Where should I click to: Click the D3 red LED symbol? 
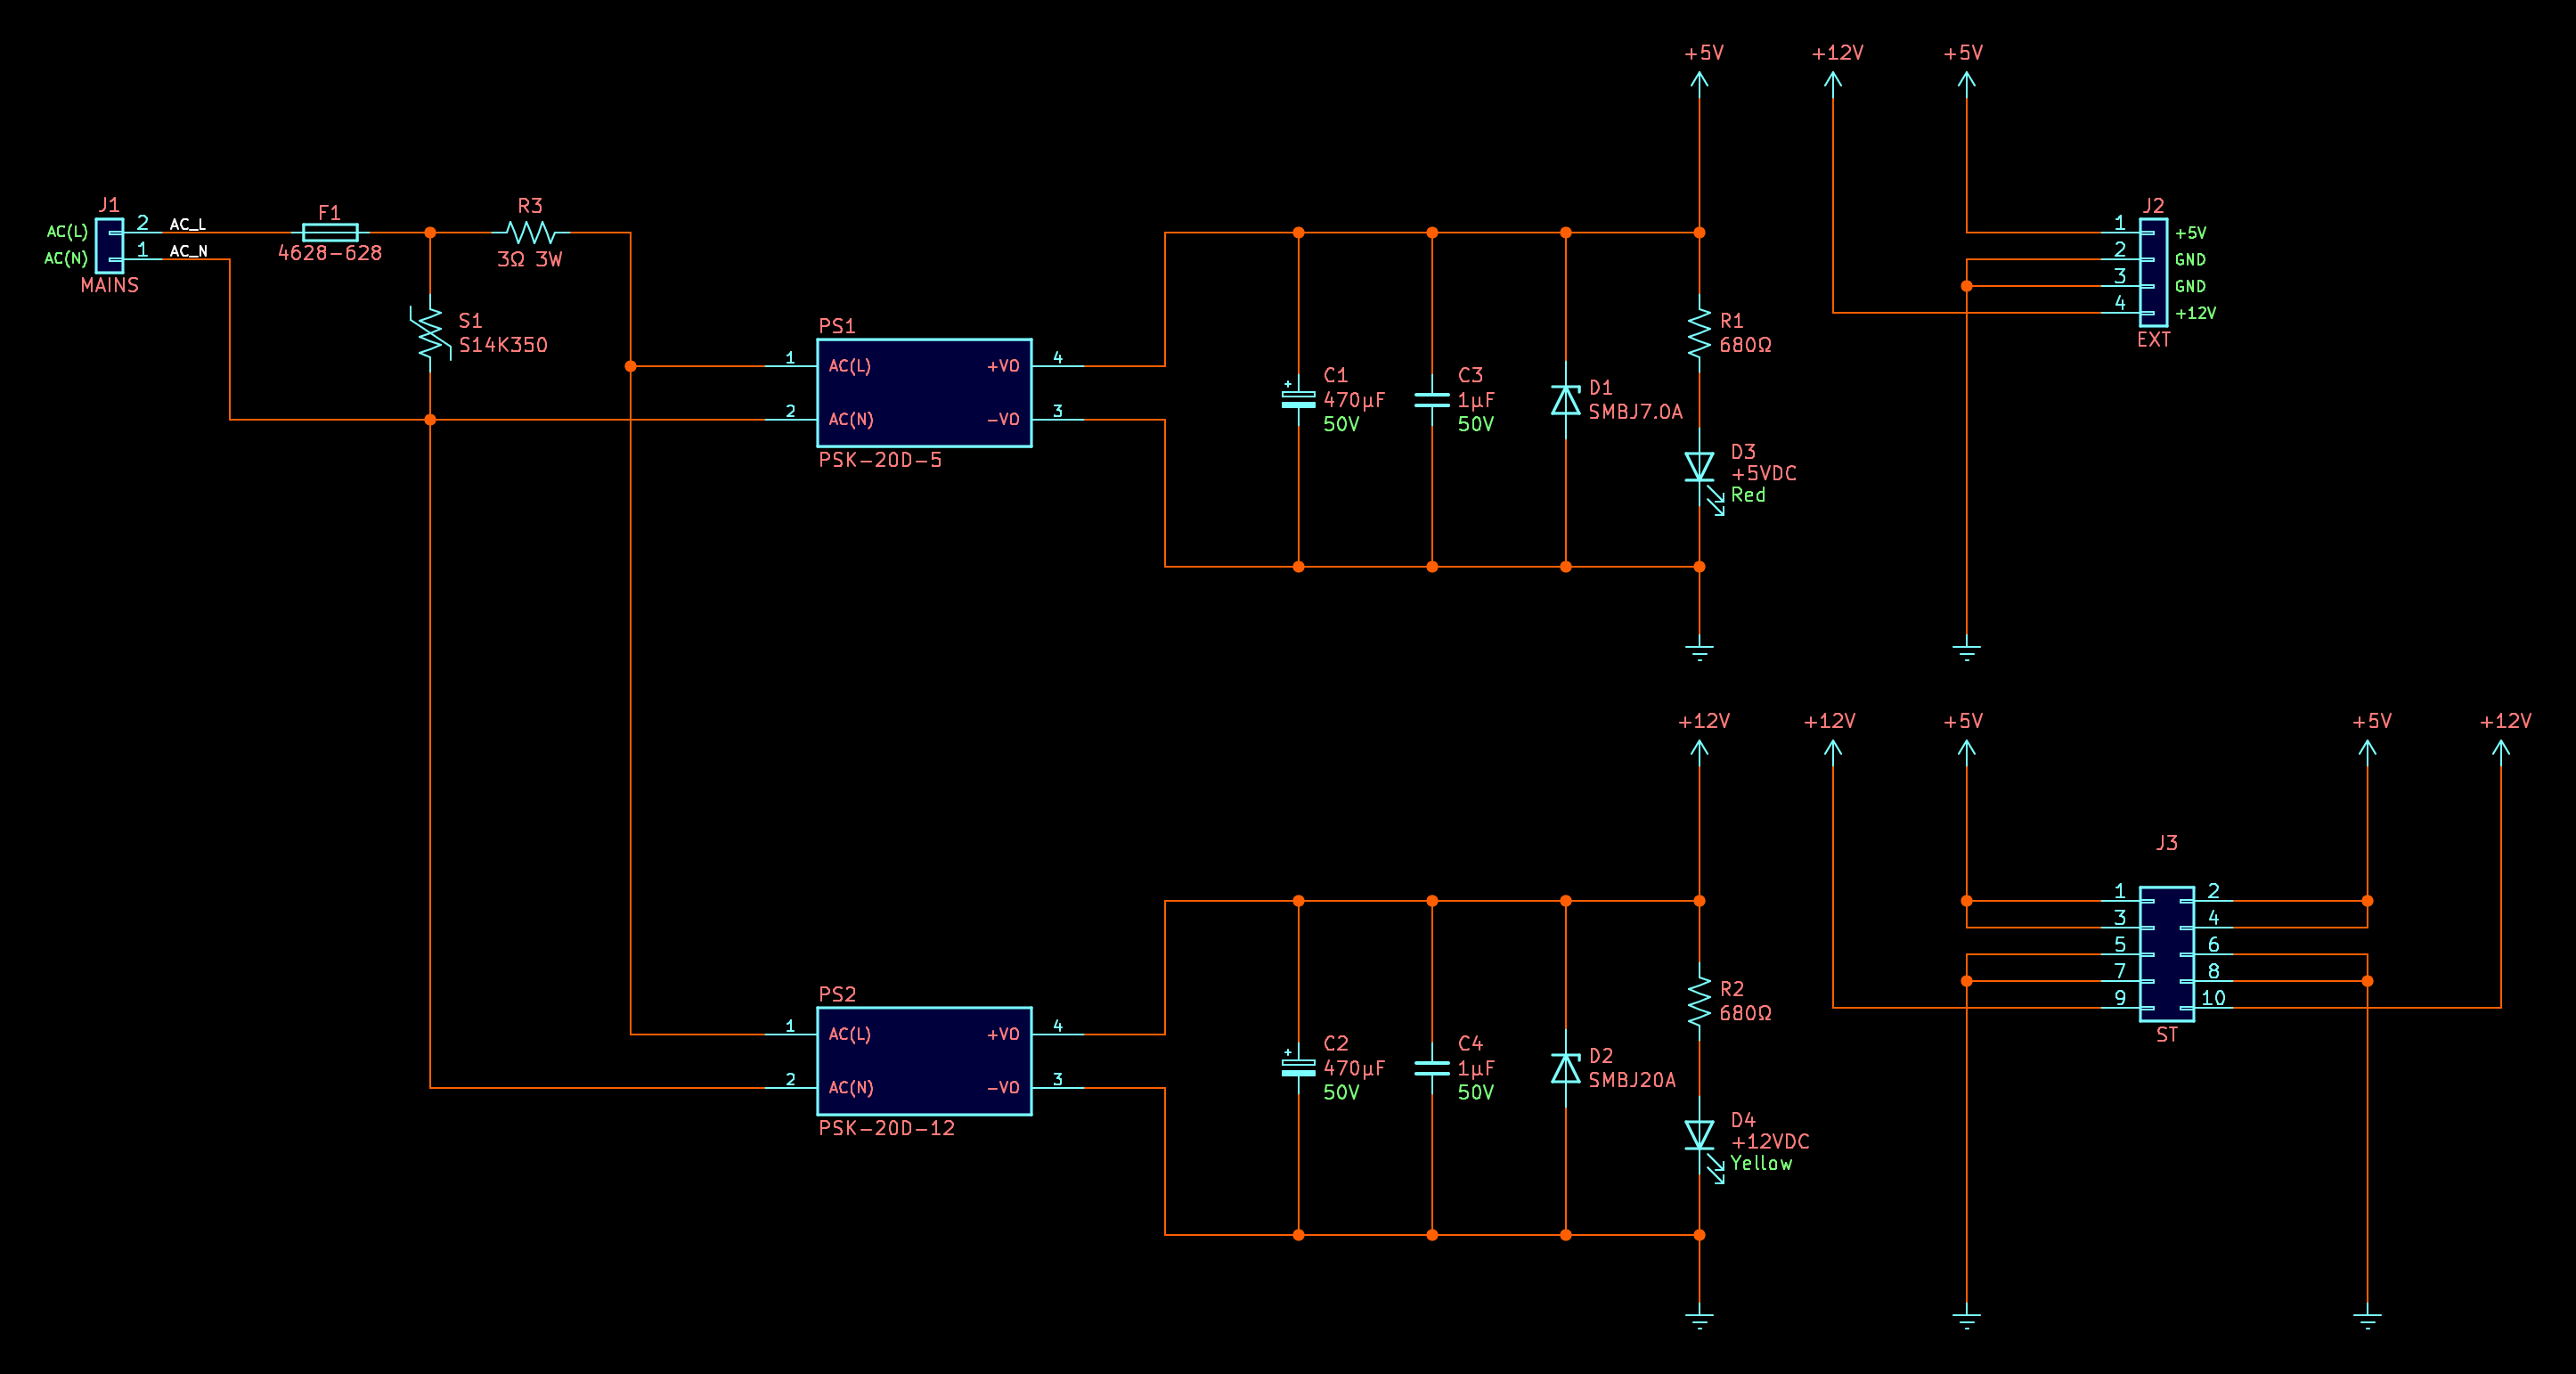tap(1698, 467)
